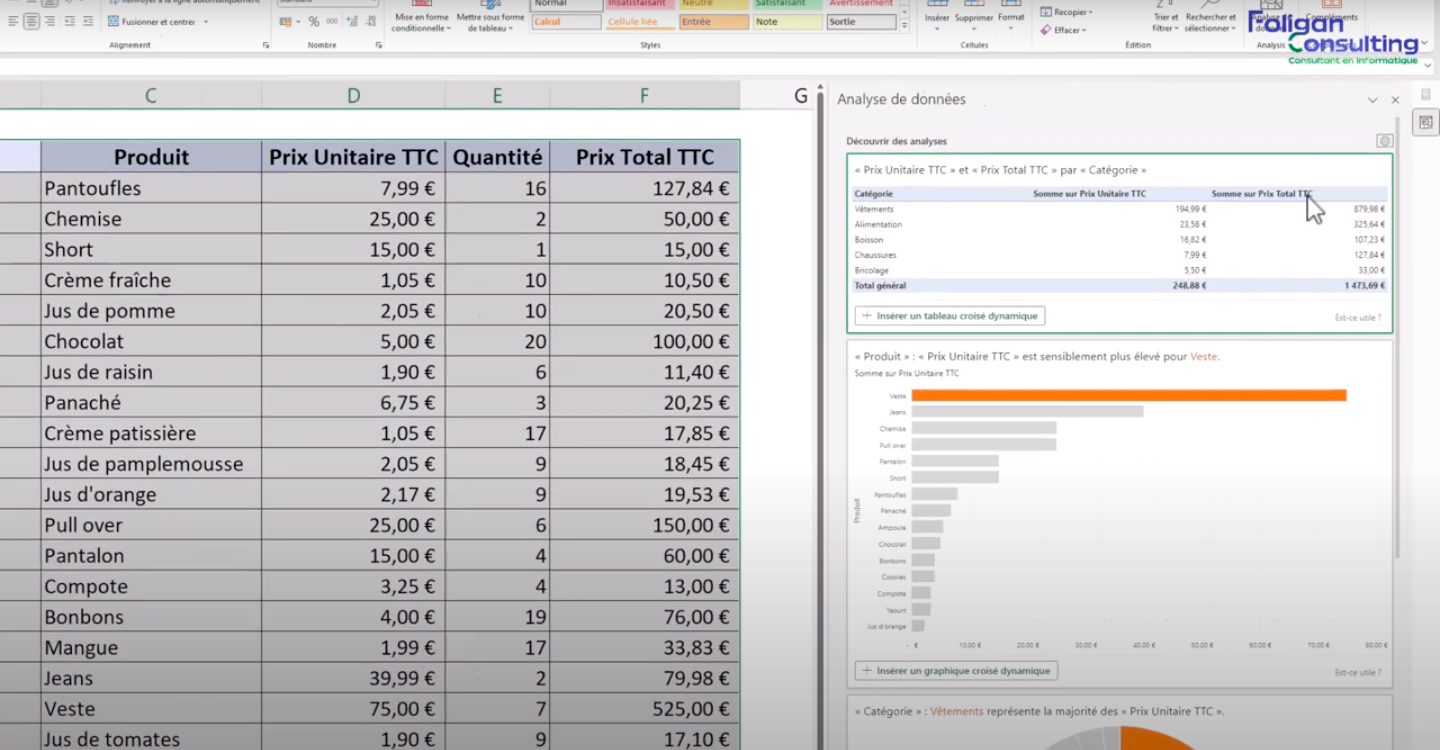Expand the Effacer dropdown
1440x750 pixels.
tap(1067, 30)
